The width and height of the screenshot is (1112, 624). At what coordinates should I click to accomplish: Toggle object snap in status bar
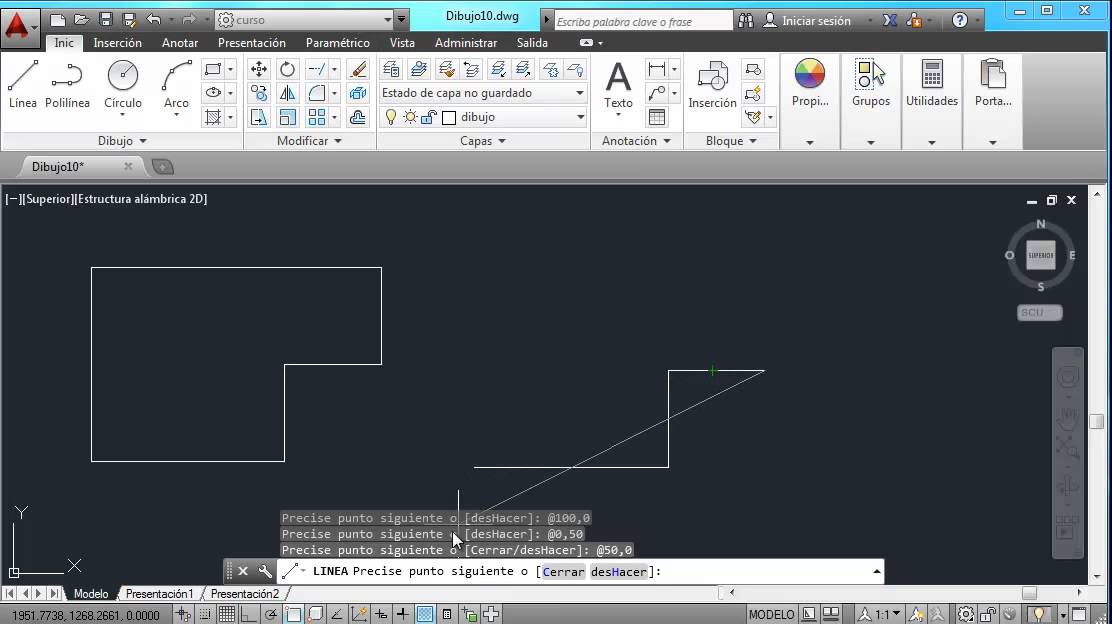(293, 615)
